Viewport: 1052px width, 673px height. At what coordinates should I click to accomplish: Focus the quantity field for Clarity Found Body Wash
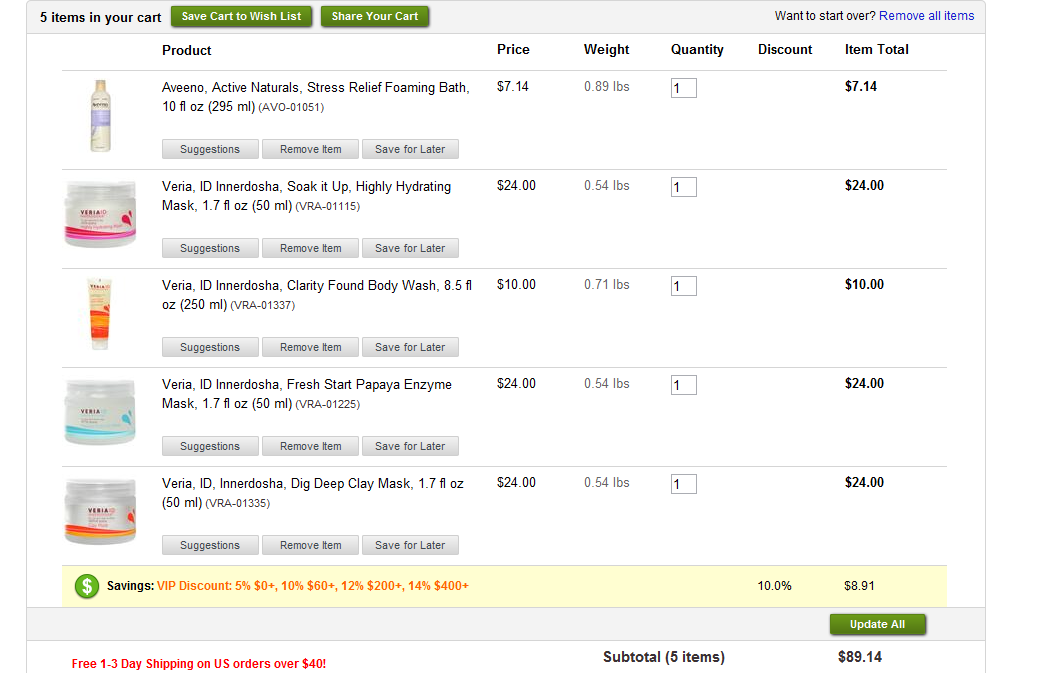[684, 286]
